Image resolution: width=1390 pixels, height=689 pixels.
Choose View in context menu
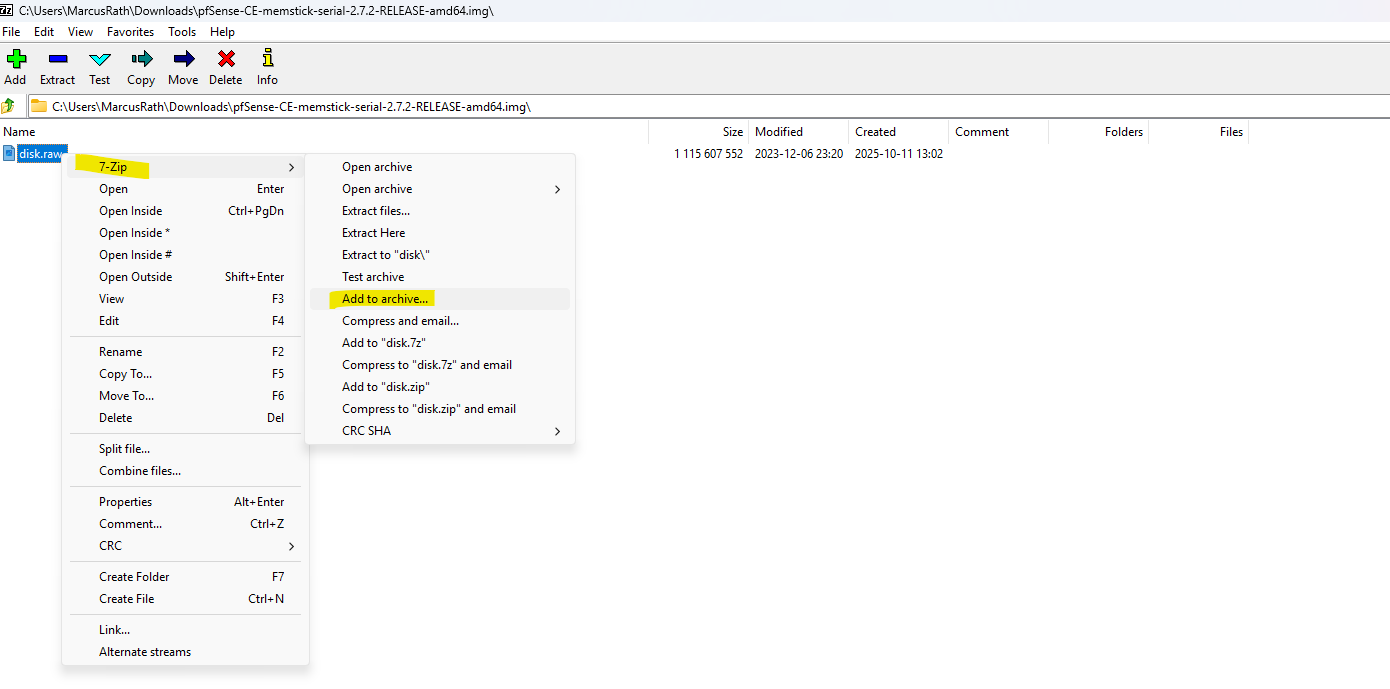tap(185, 299)
